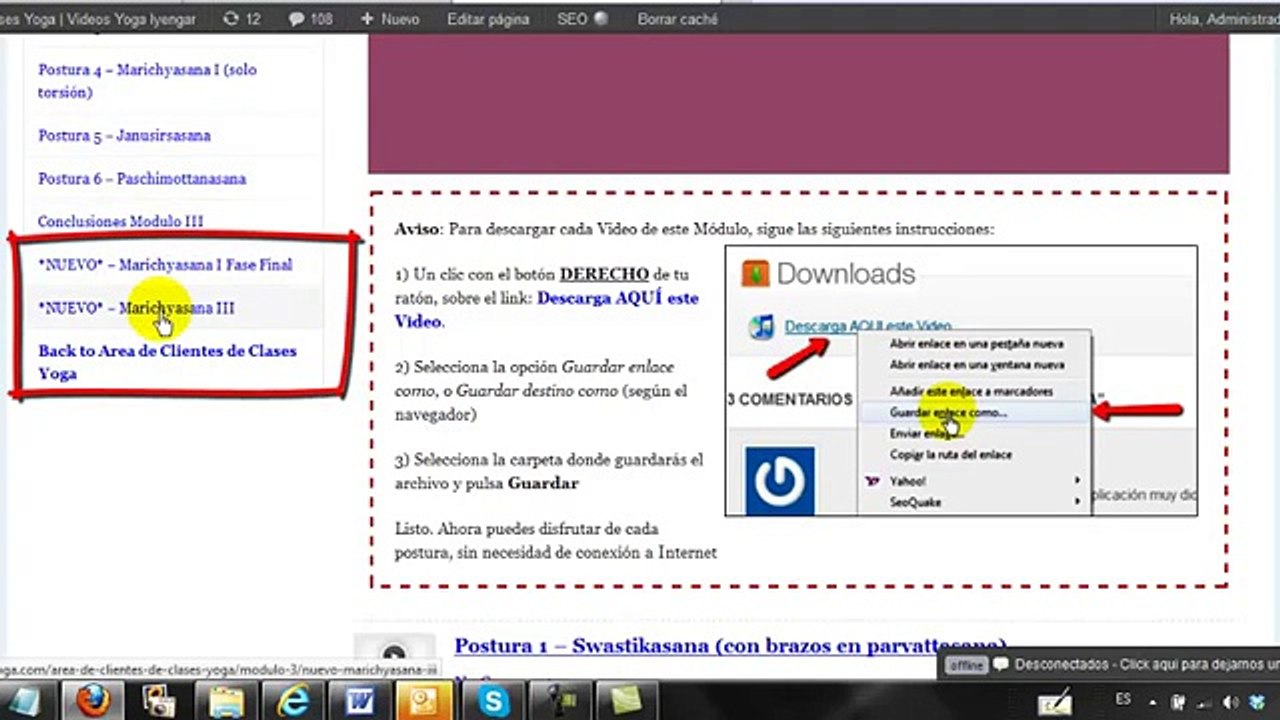Launch Internet Explorer from the taskbar
Viewport: 1280px width, 720px height.
coord(293,701)
